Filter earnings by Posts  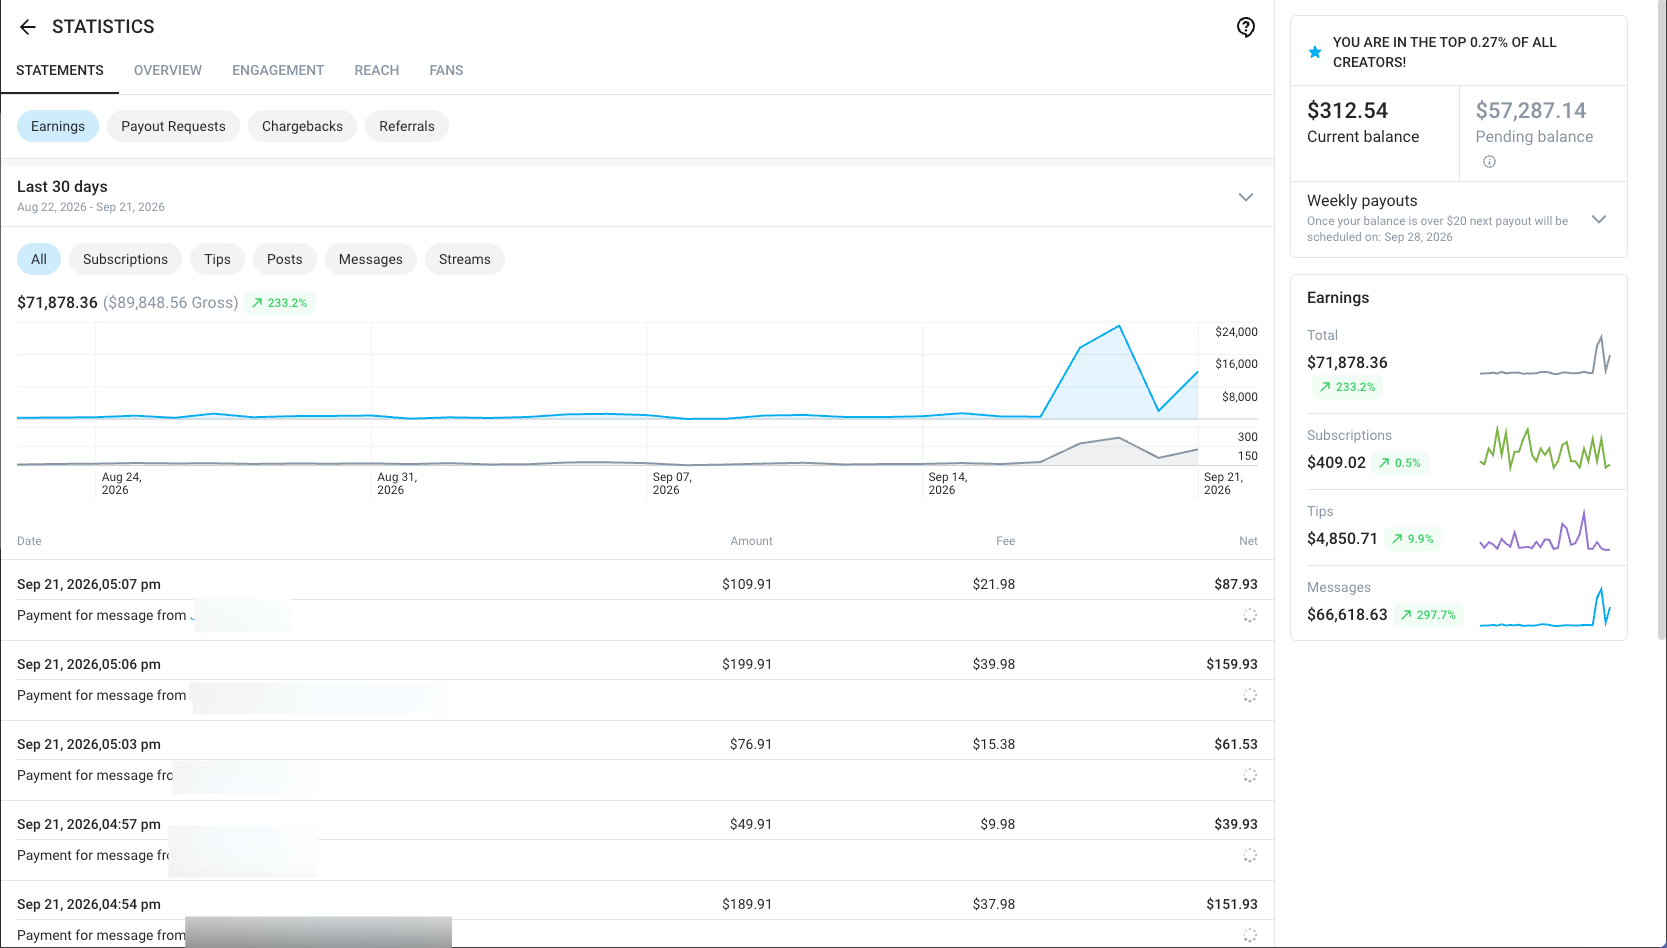click(285, 259)
